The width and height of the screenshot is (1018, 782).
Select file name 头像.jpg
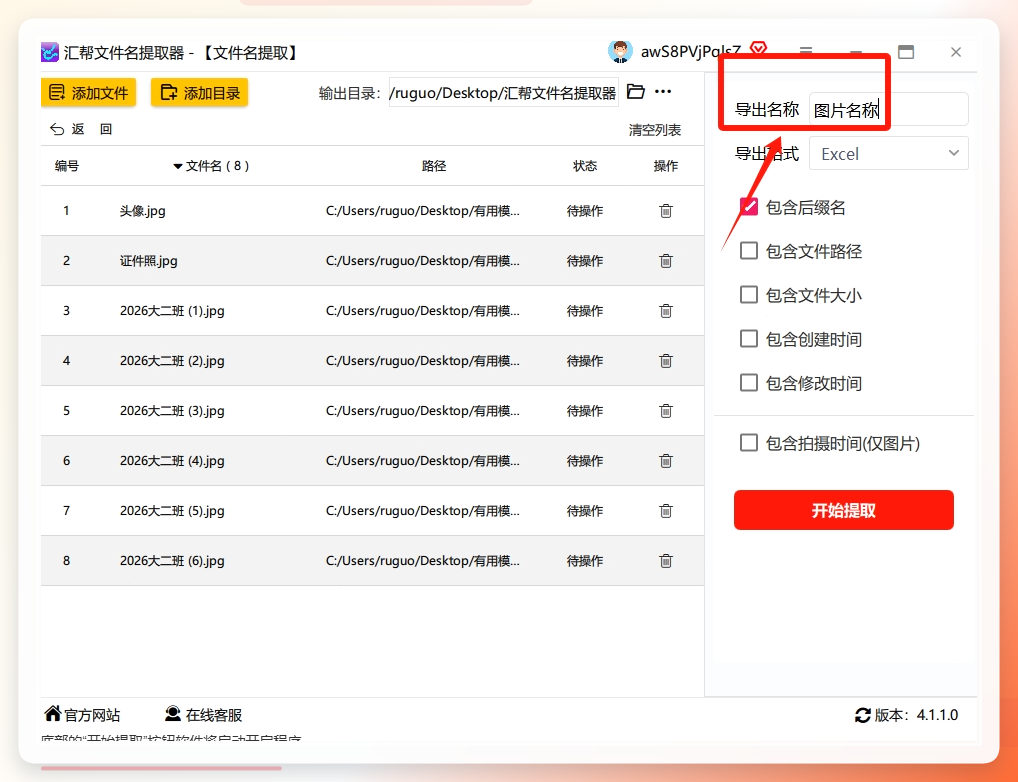coord(142,210)
